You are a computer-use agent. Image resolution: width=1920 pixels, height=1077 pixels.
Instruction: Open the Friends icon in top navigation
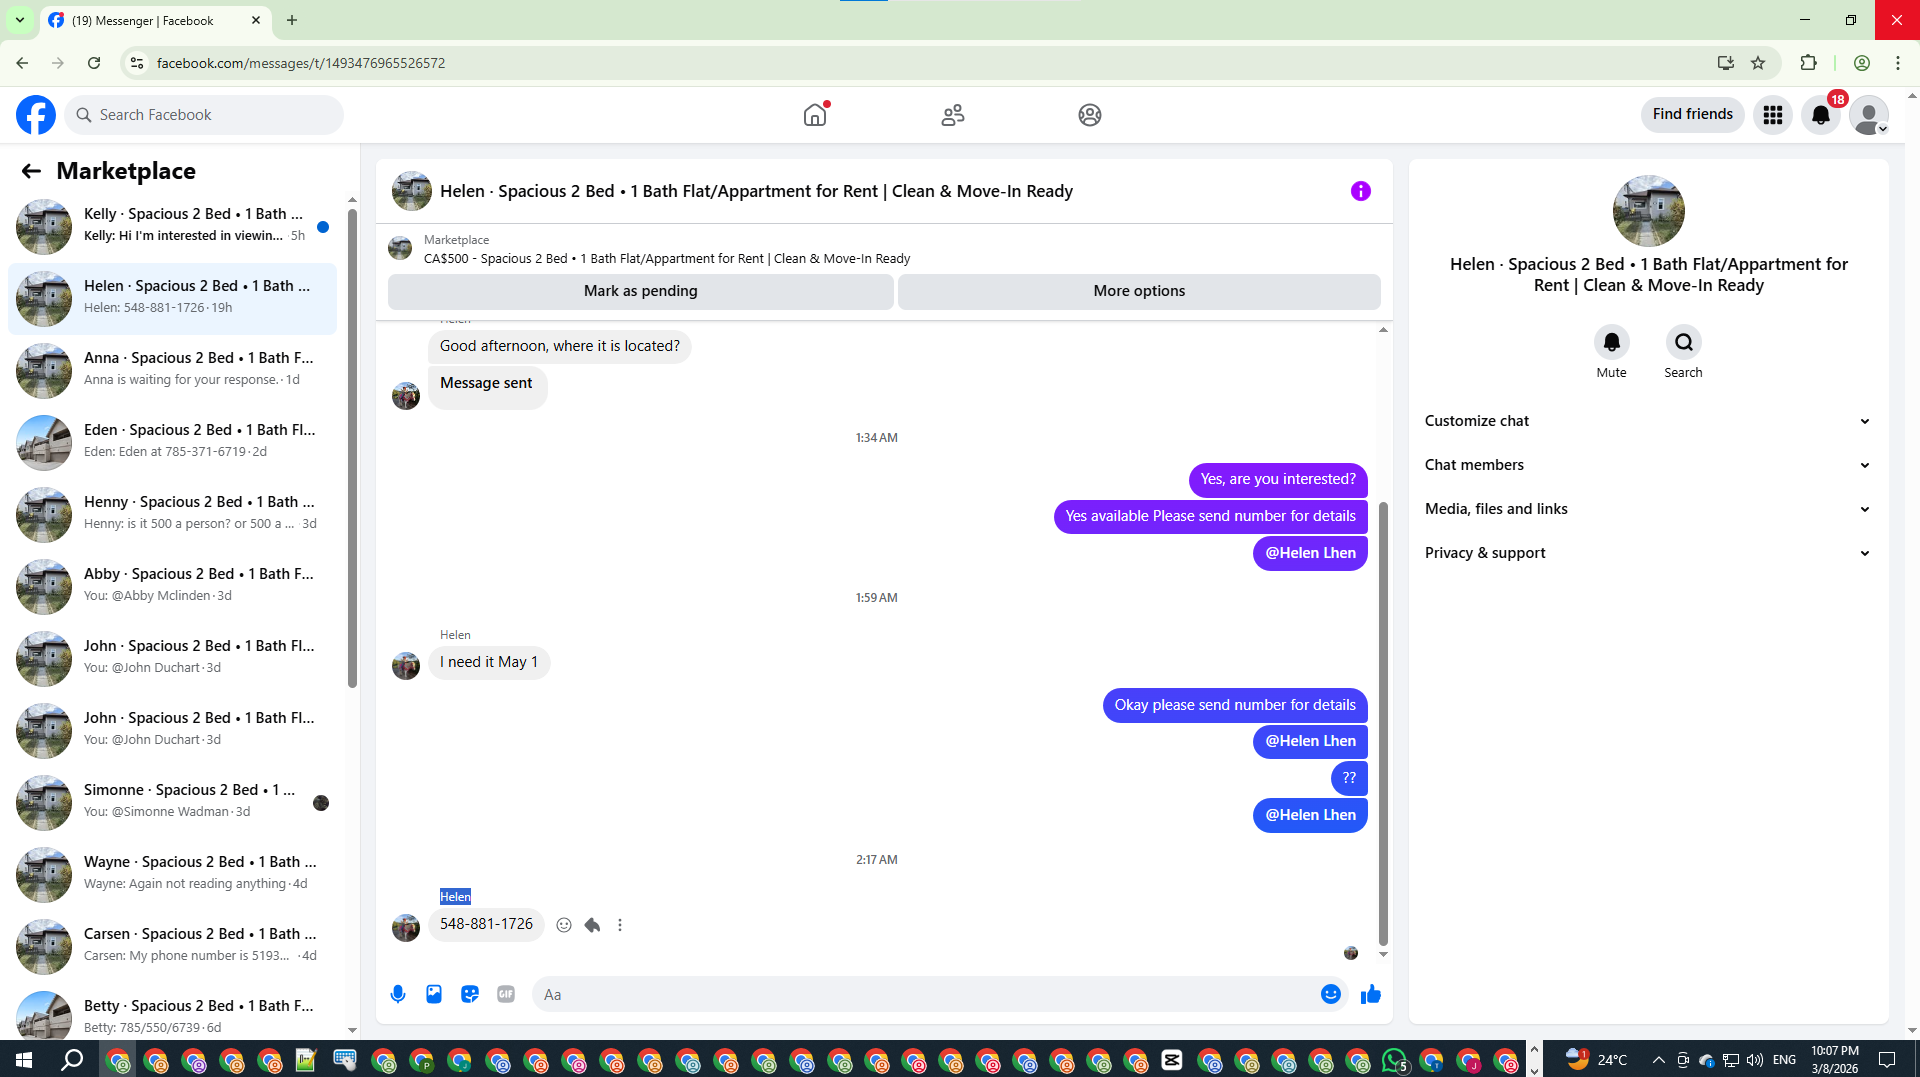tap(953, 115)
